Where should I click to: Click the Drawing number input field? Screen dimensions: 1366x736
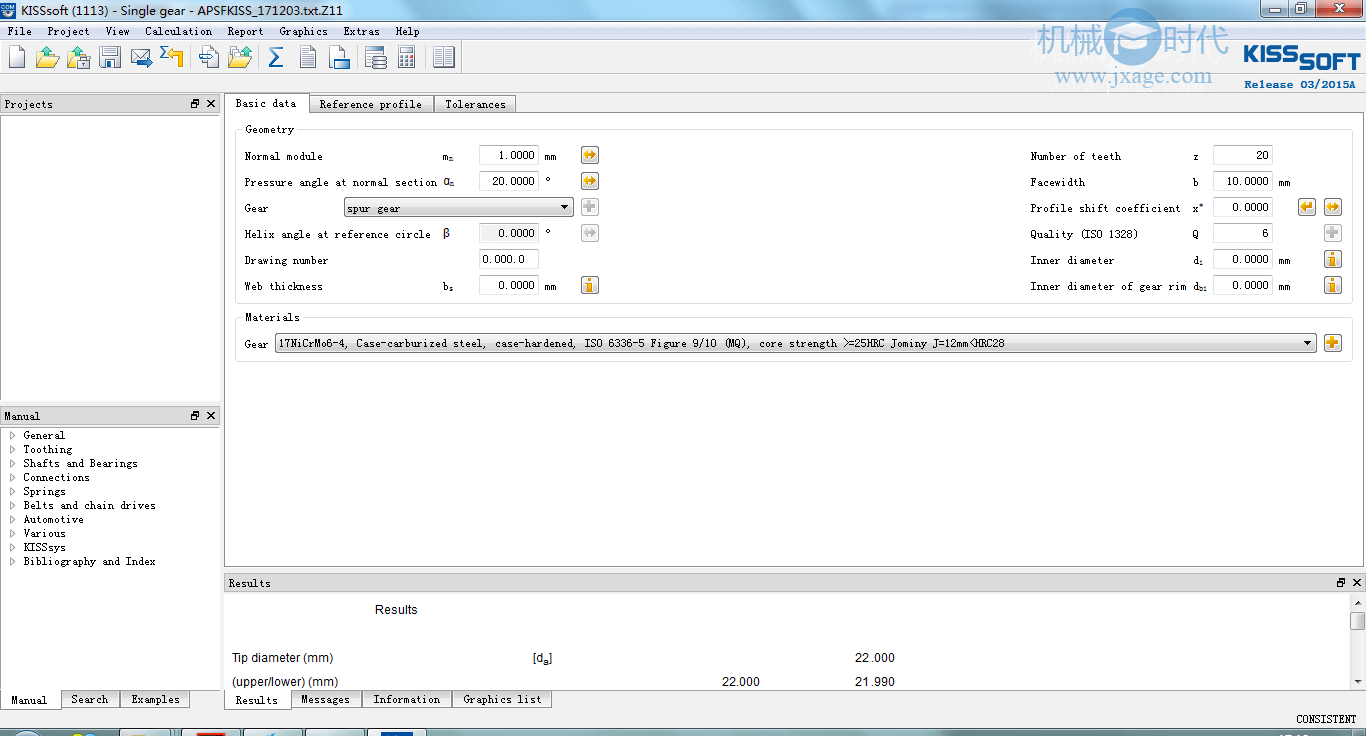click(x=509, y=259)
